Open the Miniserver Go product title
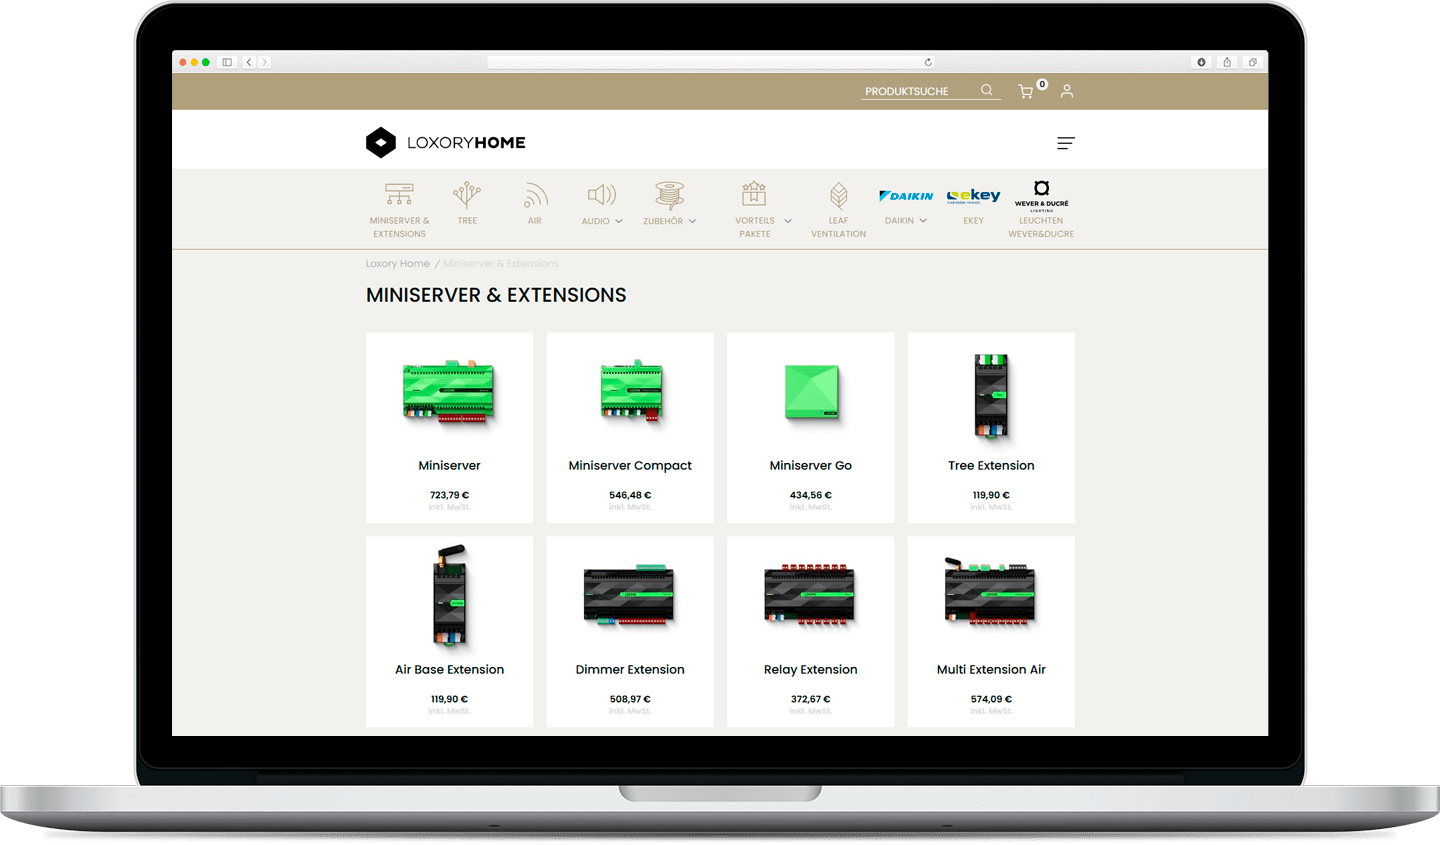The height and width of the screenshot is (845, 1440). pos(811,465)
